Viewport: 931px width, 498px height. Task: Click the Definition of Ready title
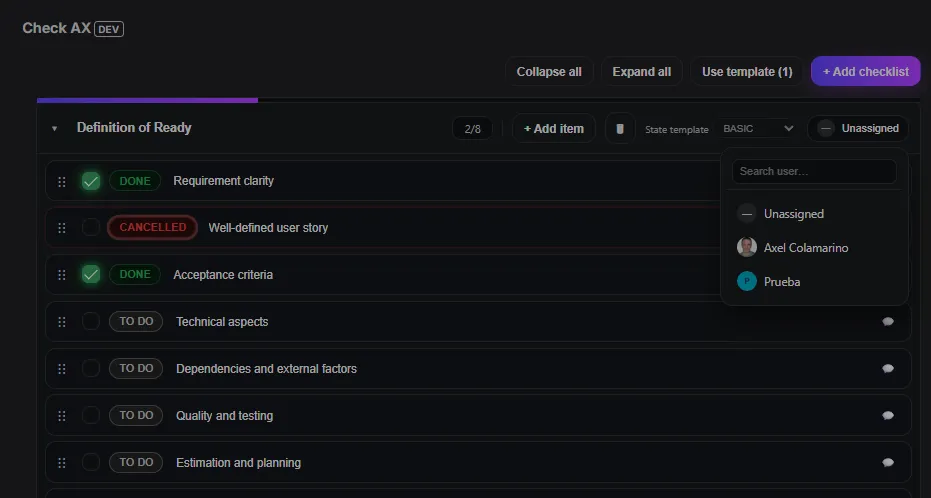[134, 128]
